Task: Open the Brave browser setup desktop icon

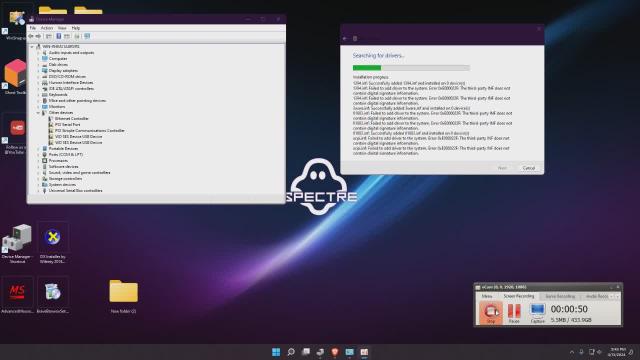Action: click(53, 296)
